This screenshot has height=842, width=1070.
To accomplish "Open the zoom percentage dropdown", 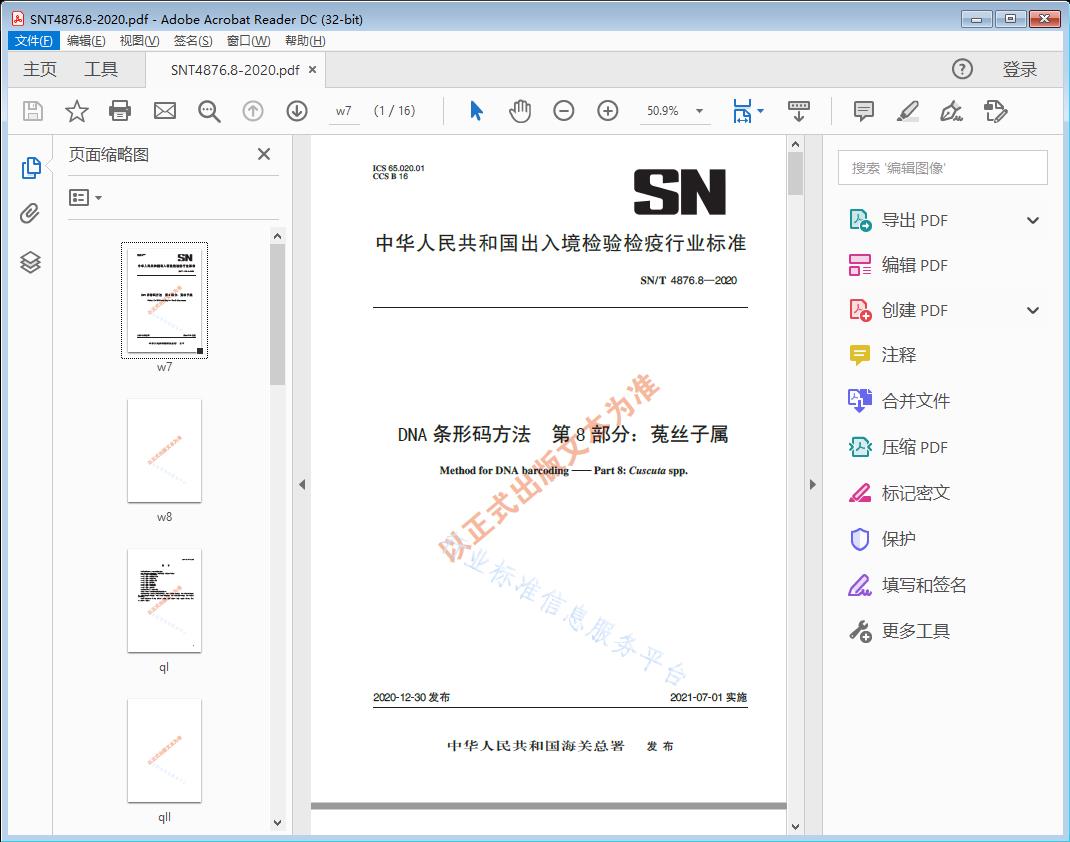I will [x=697, y=111].
